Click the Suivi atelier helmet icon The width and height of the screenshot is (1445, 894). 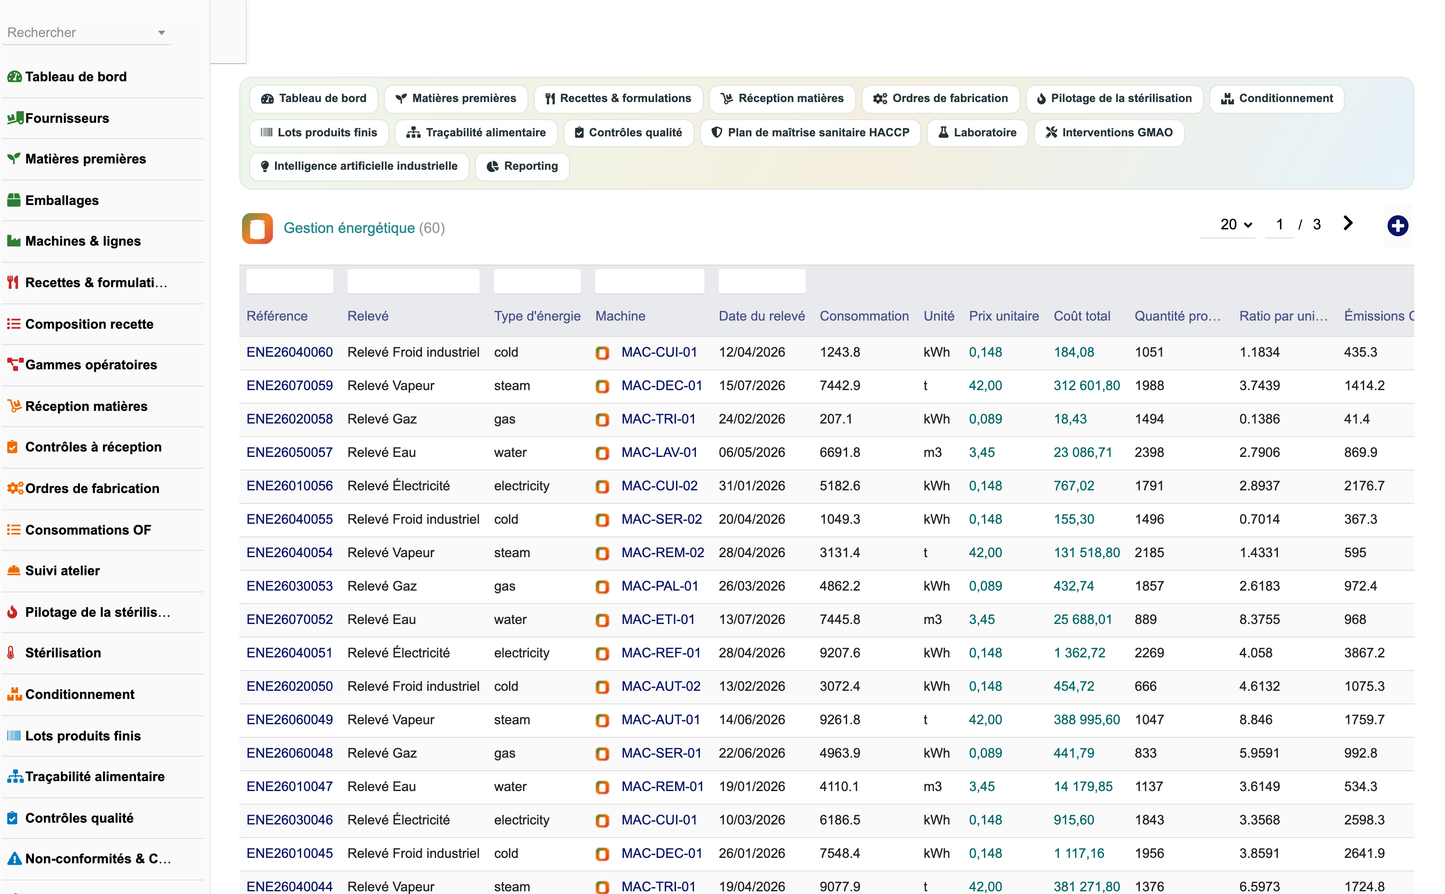click(14, 571)
